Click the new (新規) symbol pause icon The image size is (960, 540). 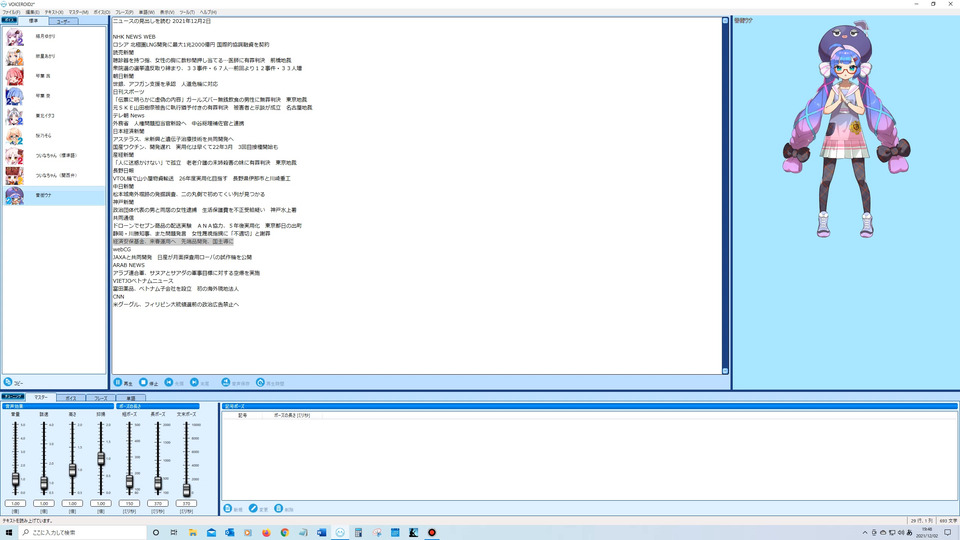(x=228, y=509)
